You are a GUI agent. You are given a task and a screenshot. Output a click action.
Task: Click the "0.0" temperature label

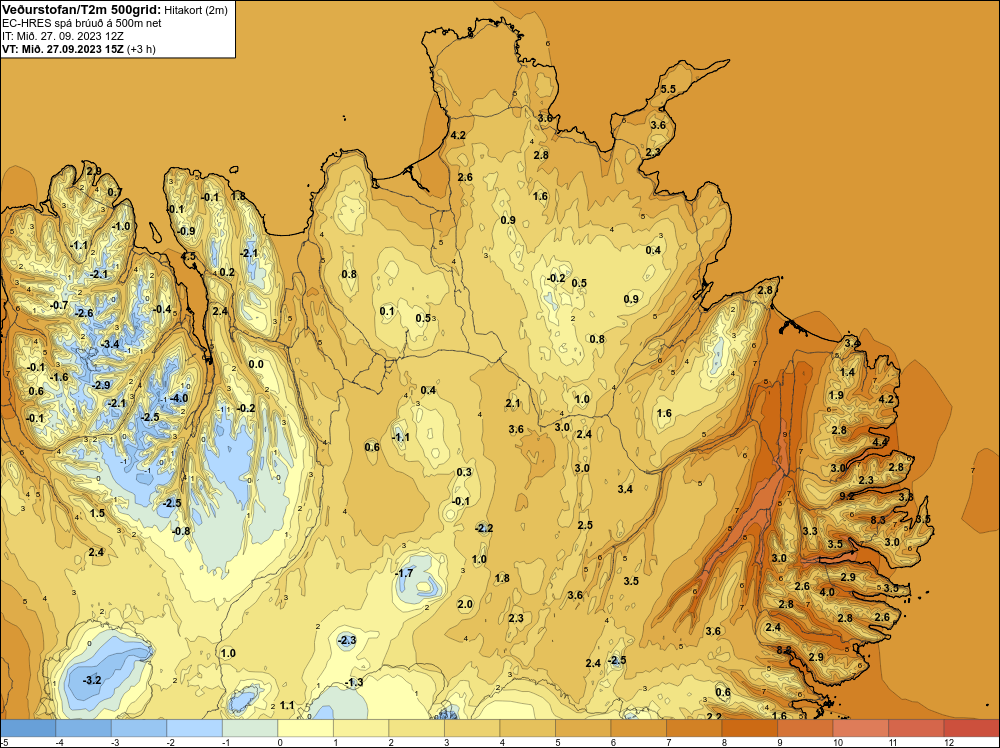[x=256, y=365]
